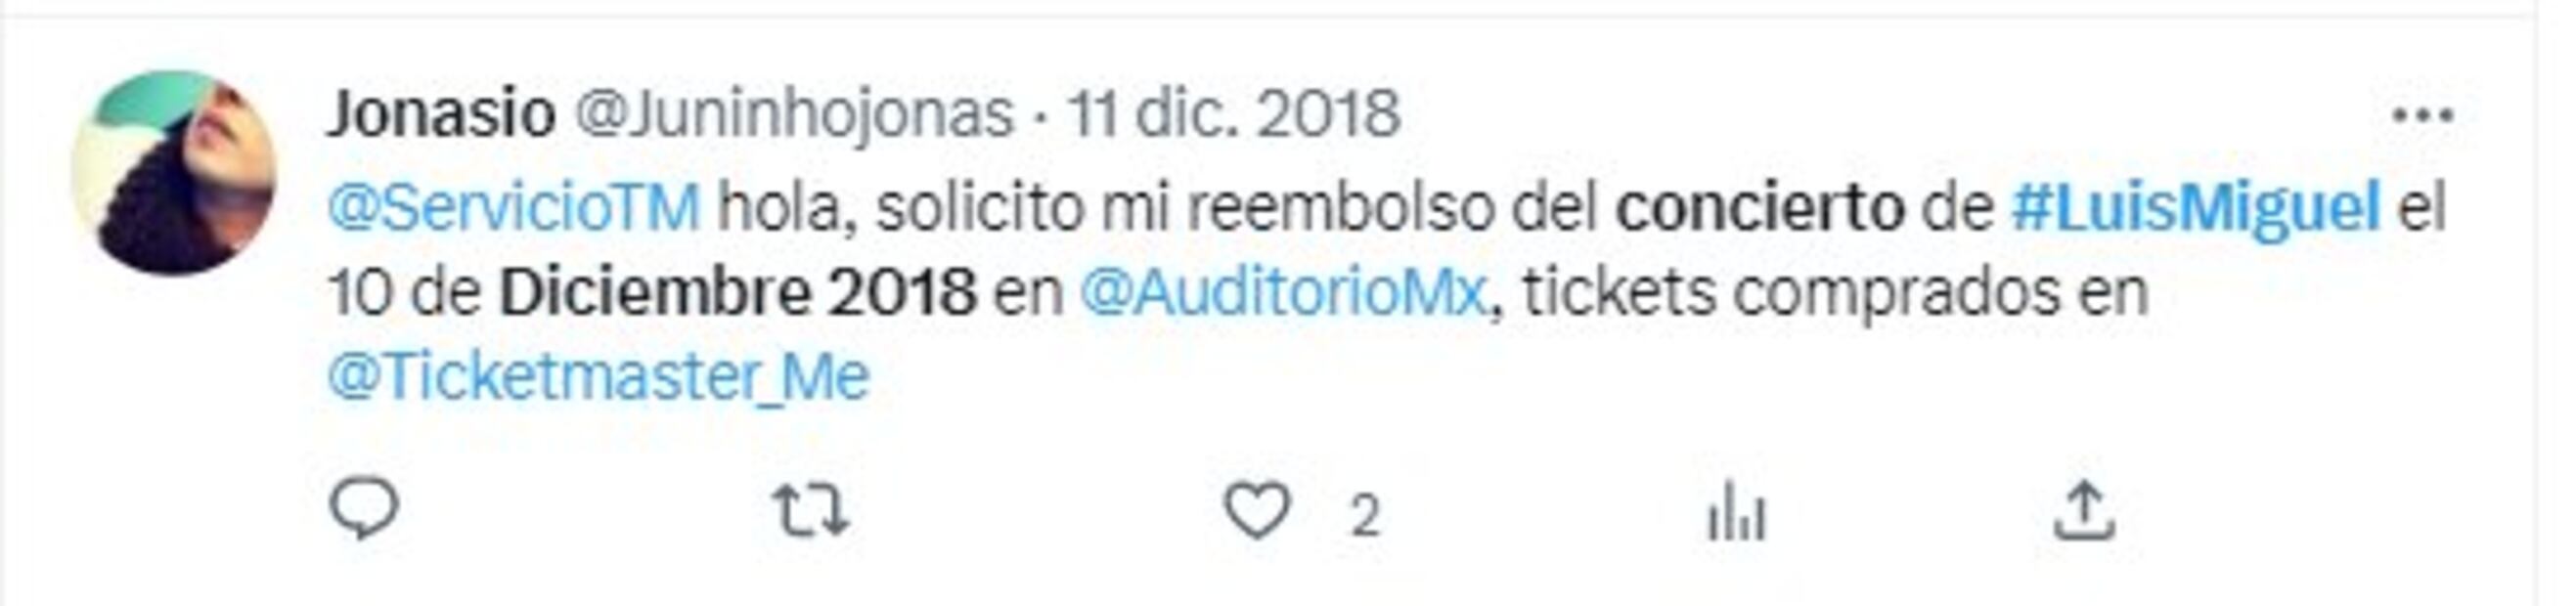
Task: Share the tweet using upload arrow icon
Action: [2085, 511]
